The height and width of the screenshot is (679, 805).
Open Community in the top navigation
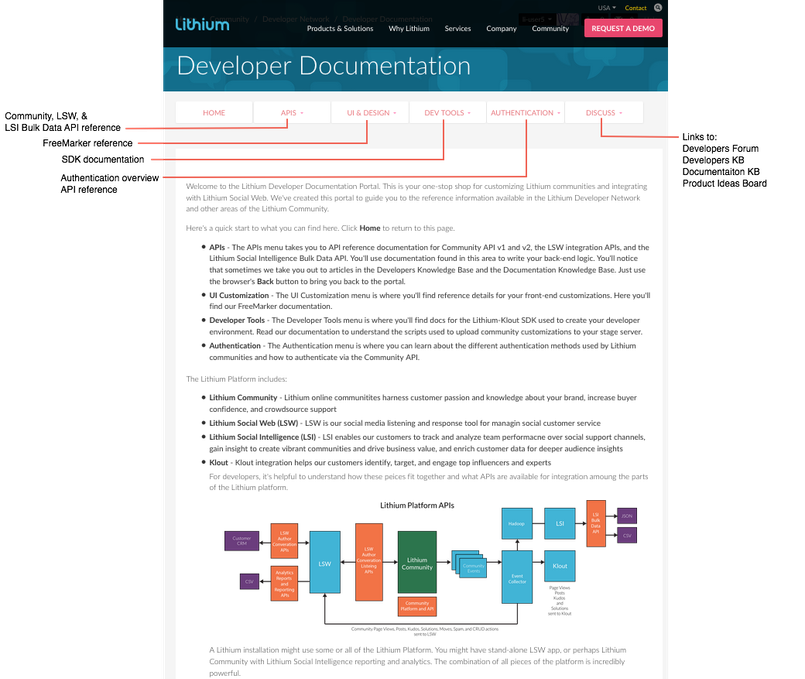click(550, 29)
